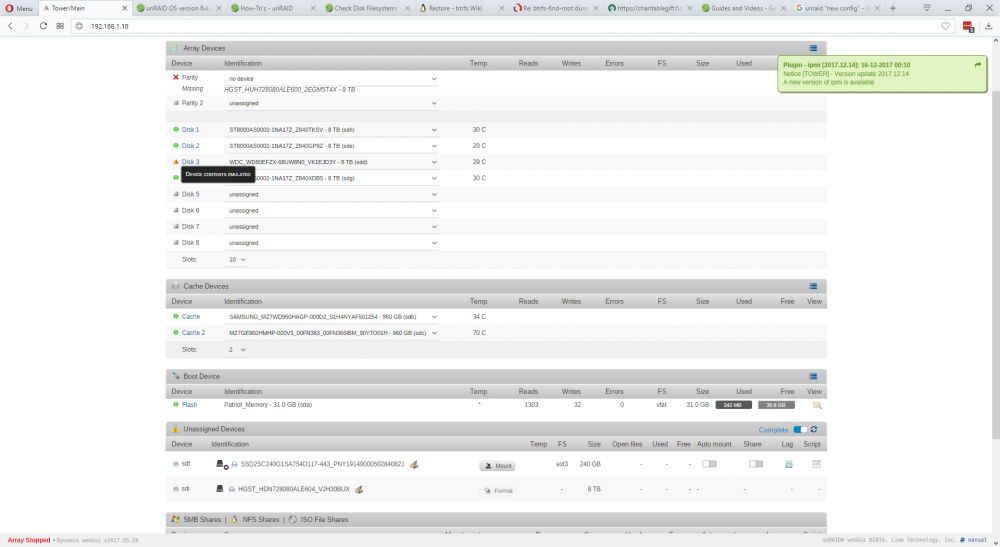This screenshot has height=547, width=1000.
Task: Open SMART attributes icon after the PNY SSD name
Action: click(x=414, y=464)
